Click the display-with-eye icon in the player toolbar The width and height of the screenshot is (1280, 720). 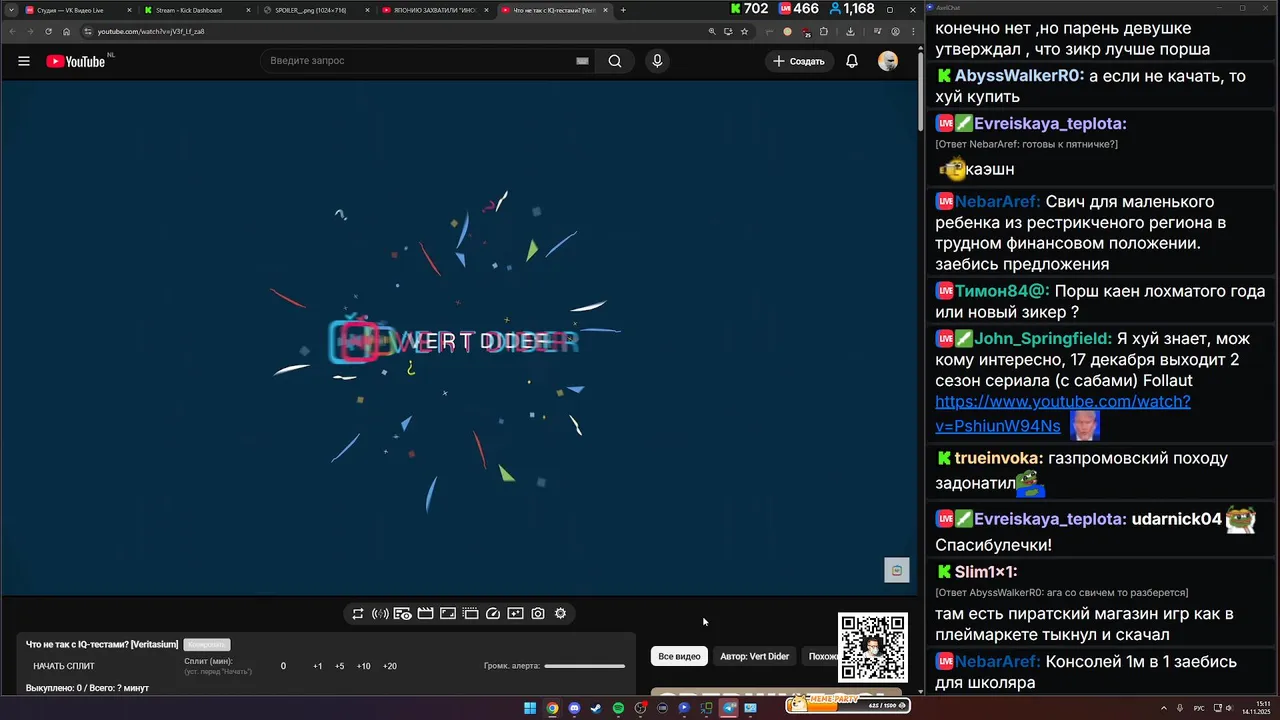pyautogui.click(x=403, y=614)
